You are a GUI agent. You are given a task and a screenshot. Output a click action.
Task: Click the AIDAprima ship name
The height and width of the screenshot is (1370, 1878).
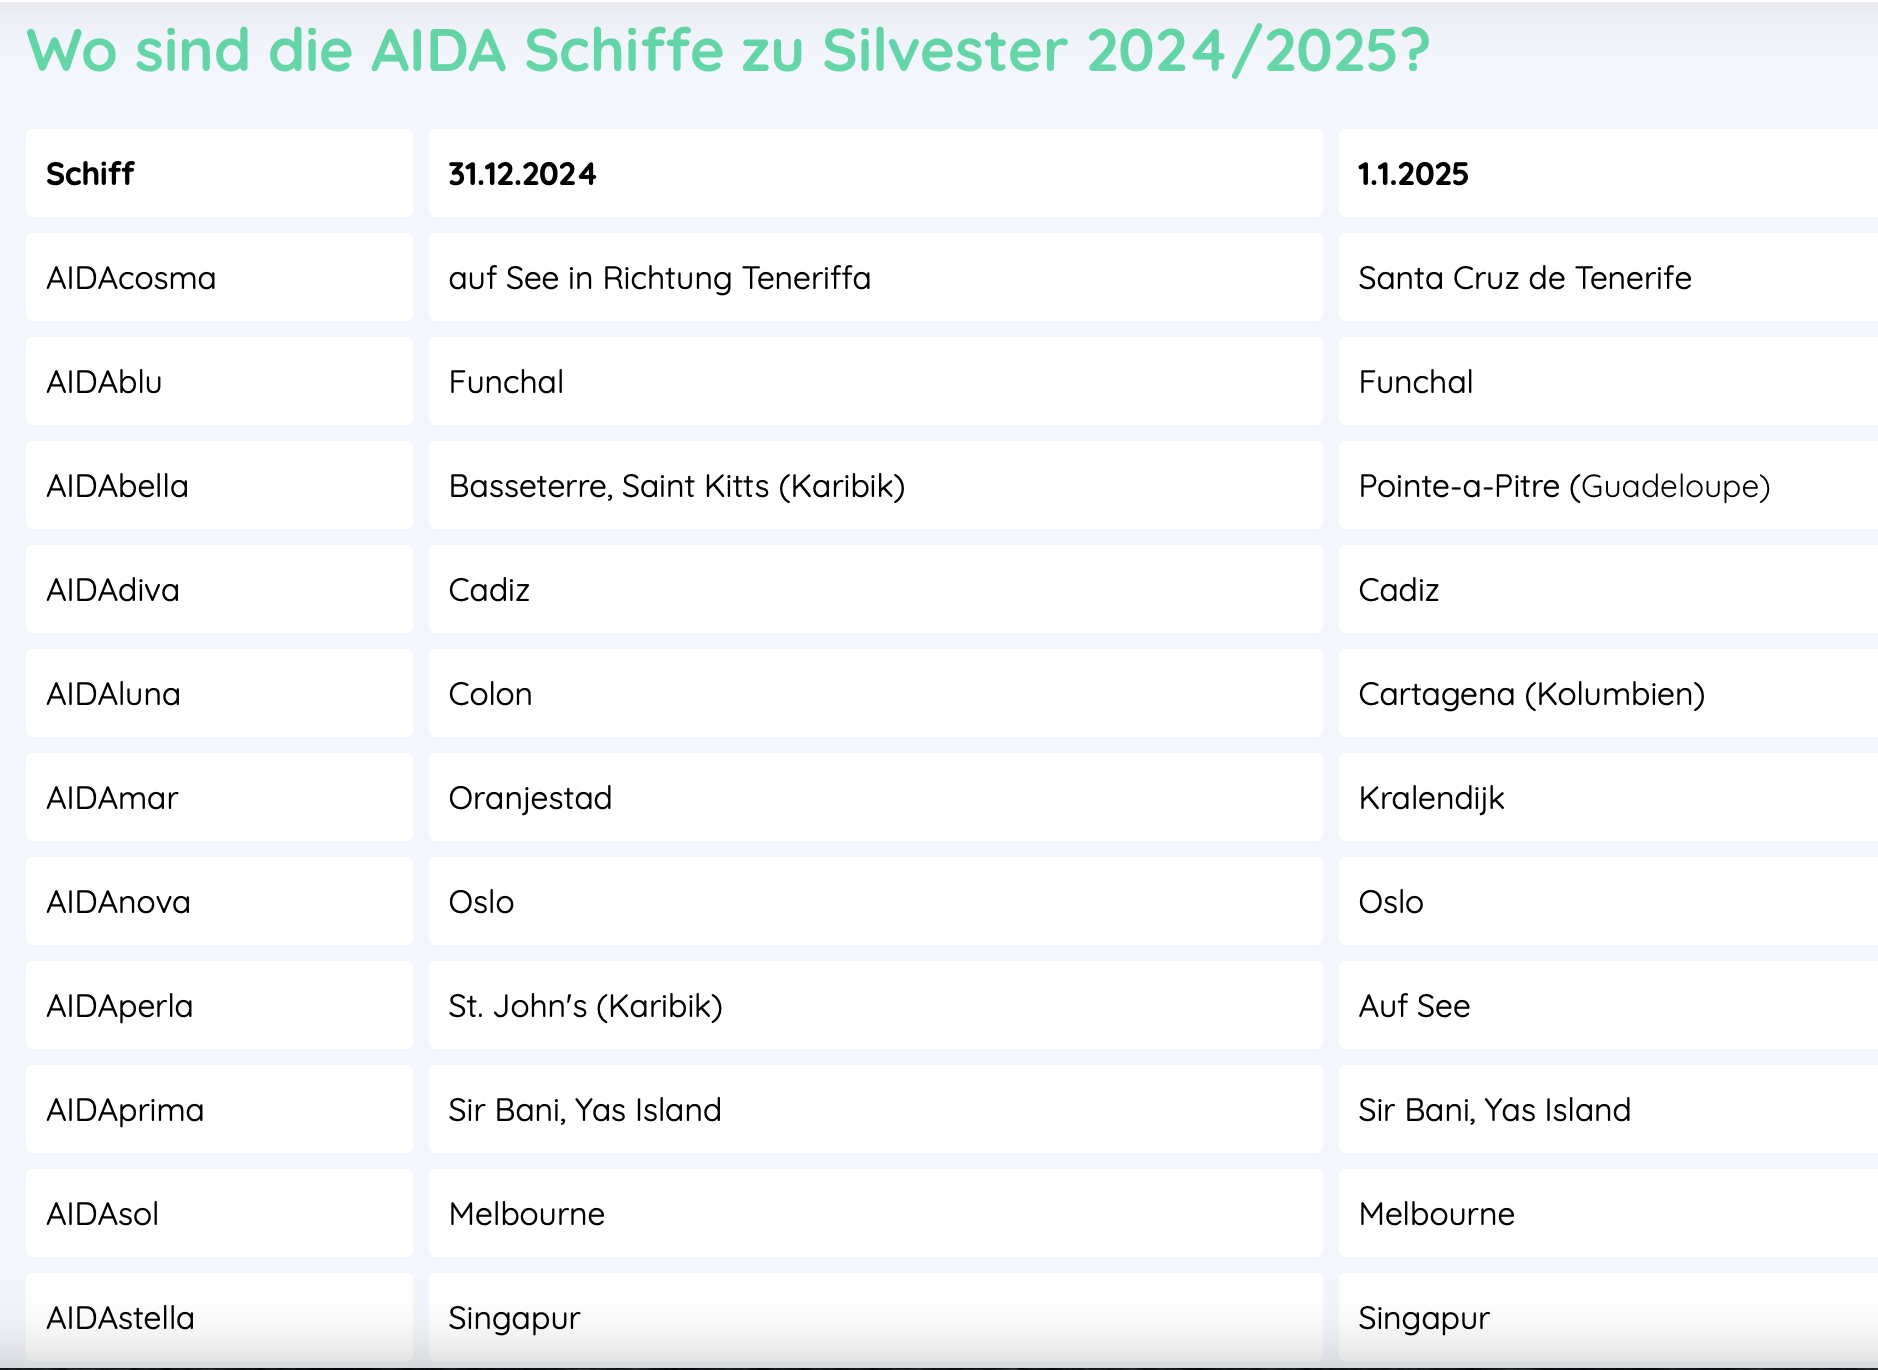(125, 1110)
